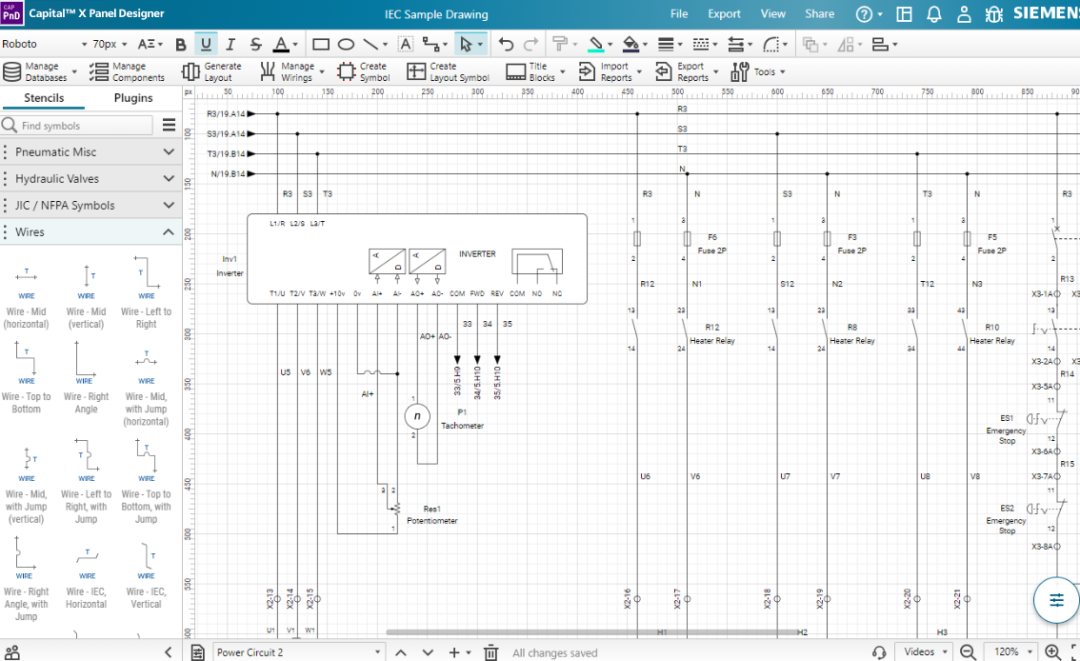Screen dimensions: 1080x661
Task: Delete the current page trash icon
Action: pos(490,652)
